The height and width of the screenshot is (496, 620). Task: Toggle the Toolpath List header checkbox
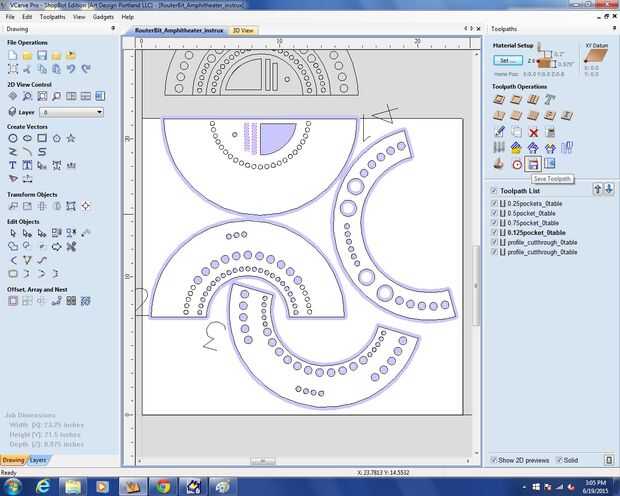[x=493, y=191]
